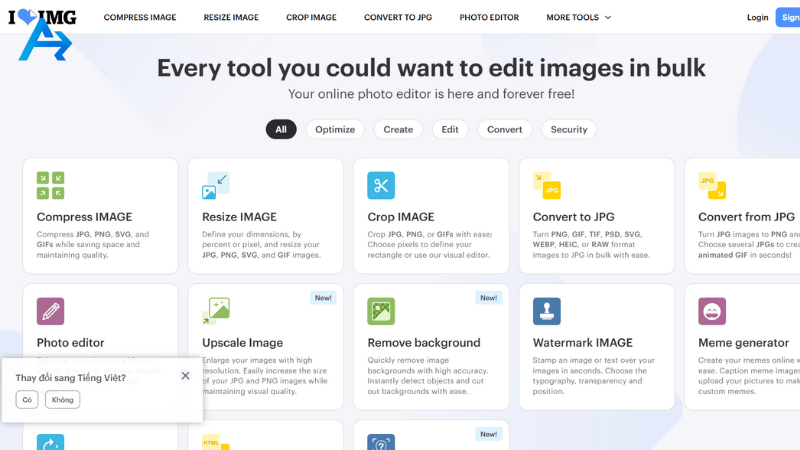Image resolution: width=800 pixels, height=450 pixels.
Task: Click the Có button to switch language
Action: tap(27, 399)
